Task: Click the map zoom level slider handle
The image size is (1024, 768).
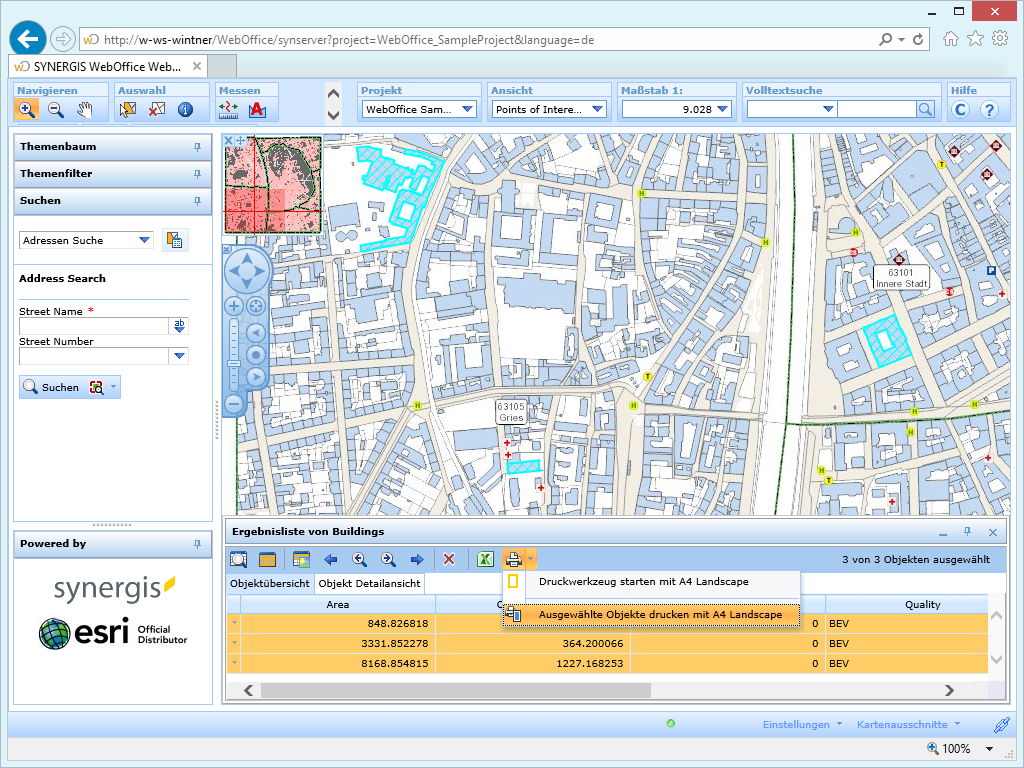Action: 234,364
